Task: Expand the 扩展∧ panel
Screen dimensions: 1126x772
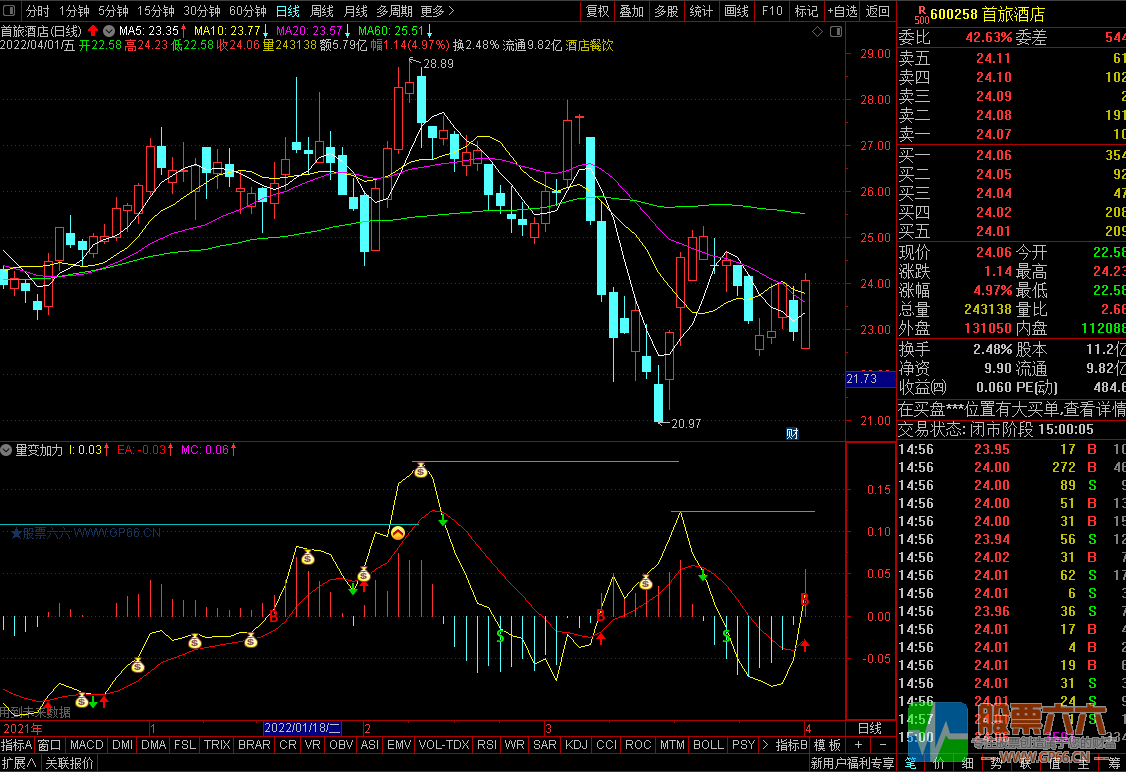Action: click(19, 763)
